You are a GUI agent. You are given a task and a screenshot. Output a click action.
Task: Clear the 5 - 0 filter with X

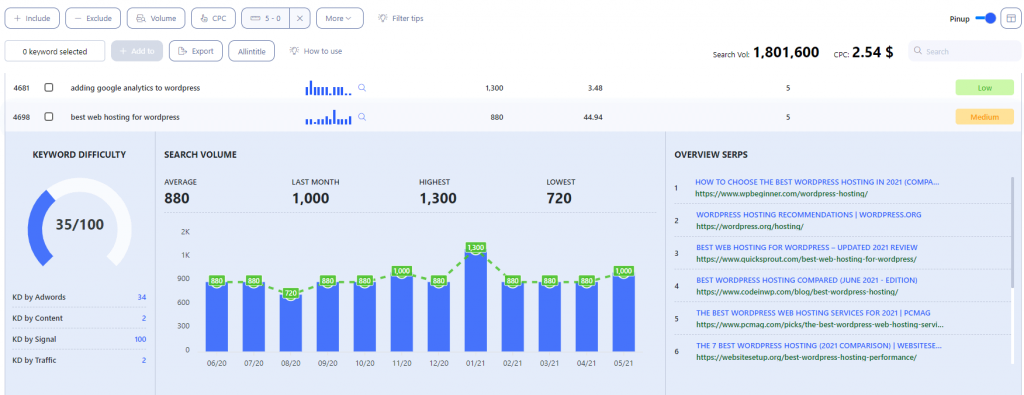[299, 18]
